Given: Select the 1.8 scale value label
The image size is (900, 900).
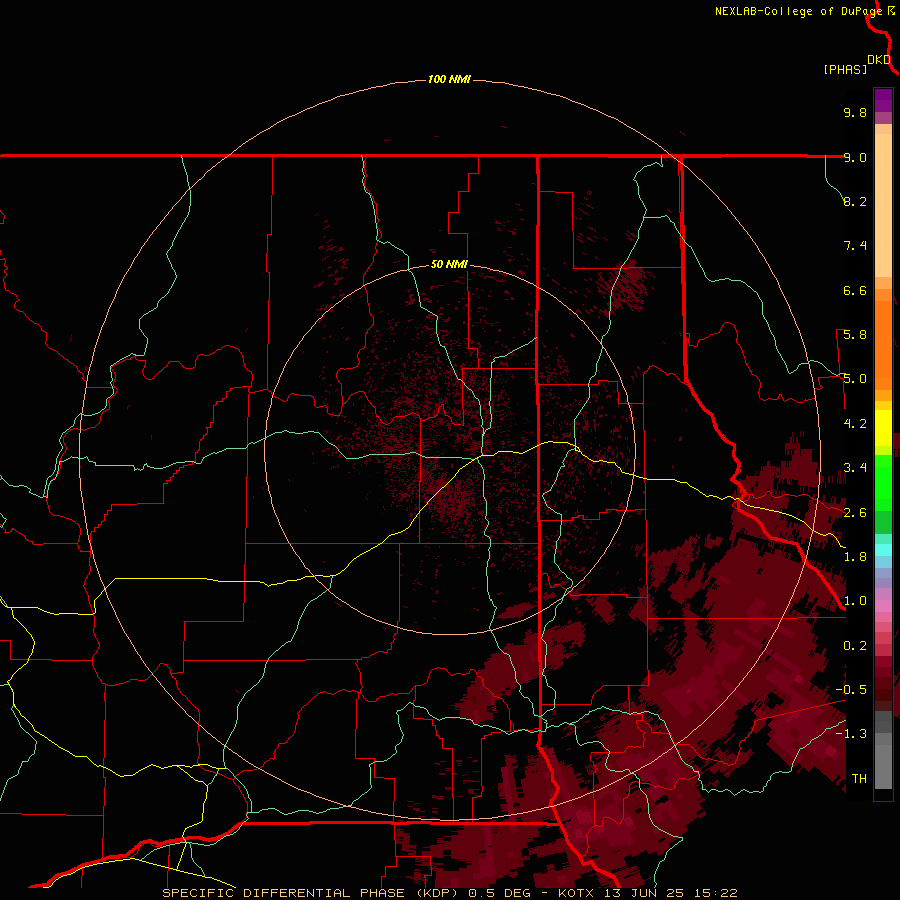Looking at the screenshot, I should click(855, 557).
